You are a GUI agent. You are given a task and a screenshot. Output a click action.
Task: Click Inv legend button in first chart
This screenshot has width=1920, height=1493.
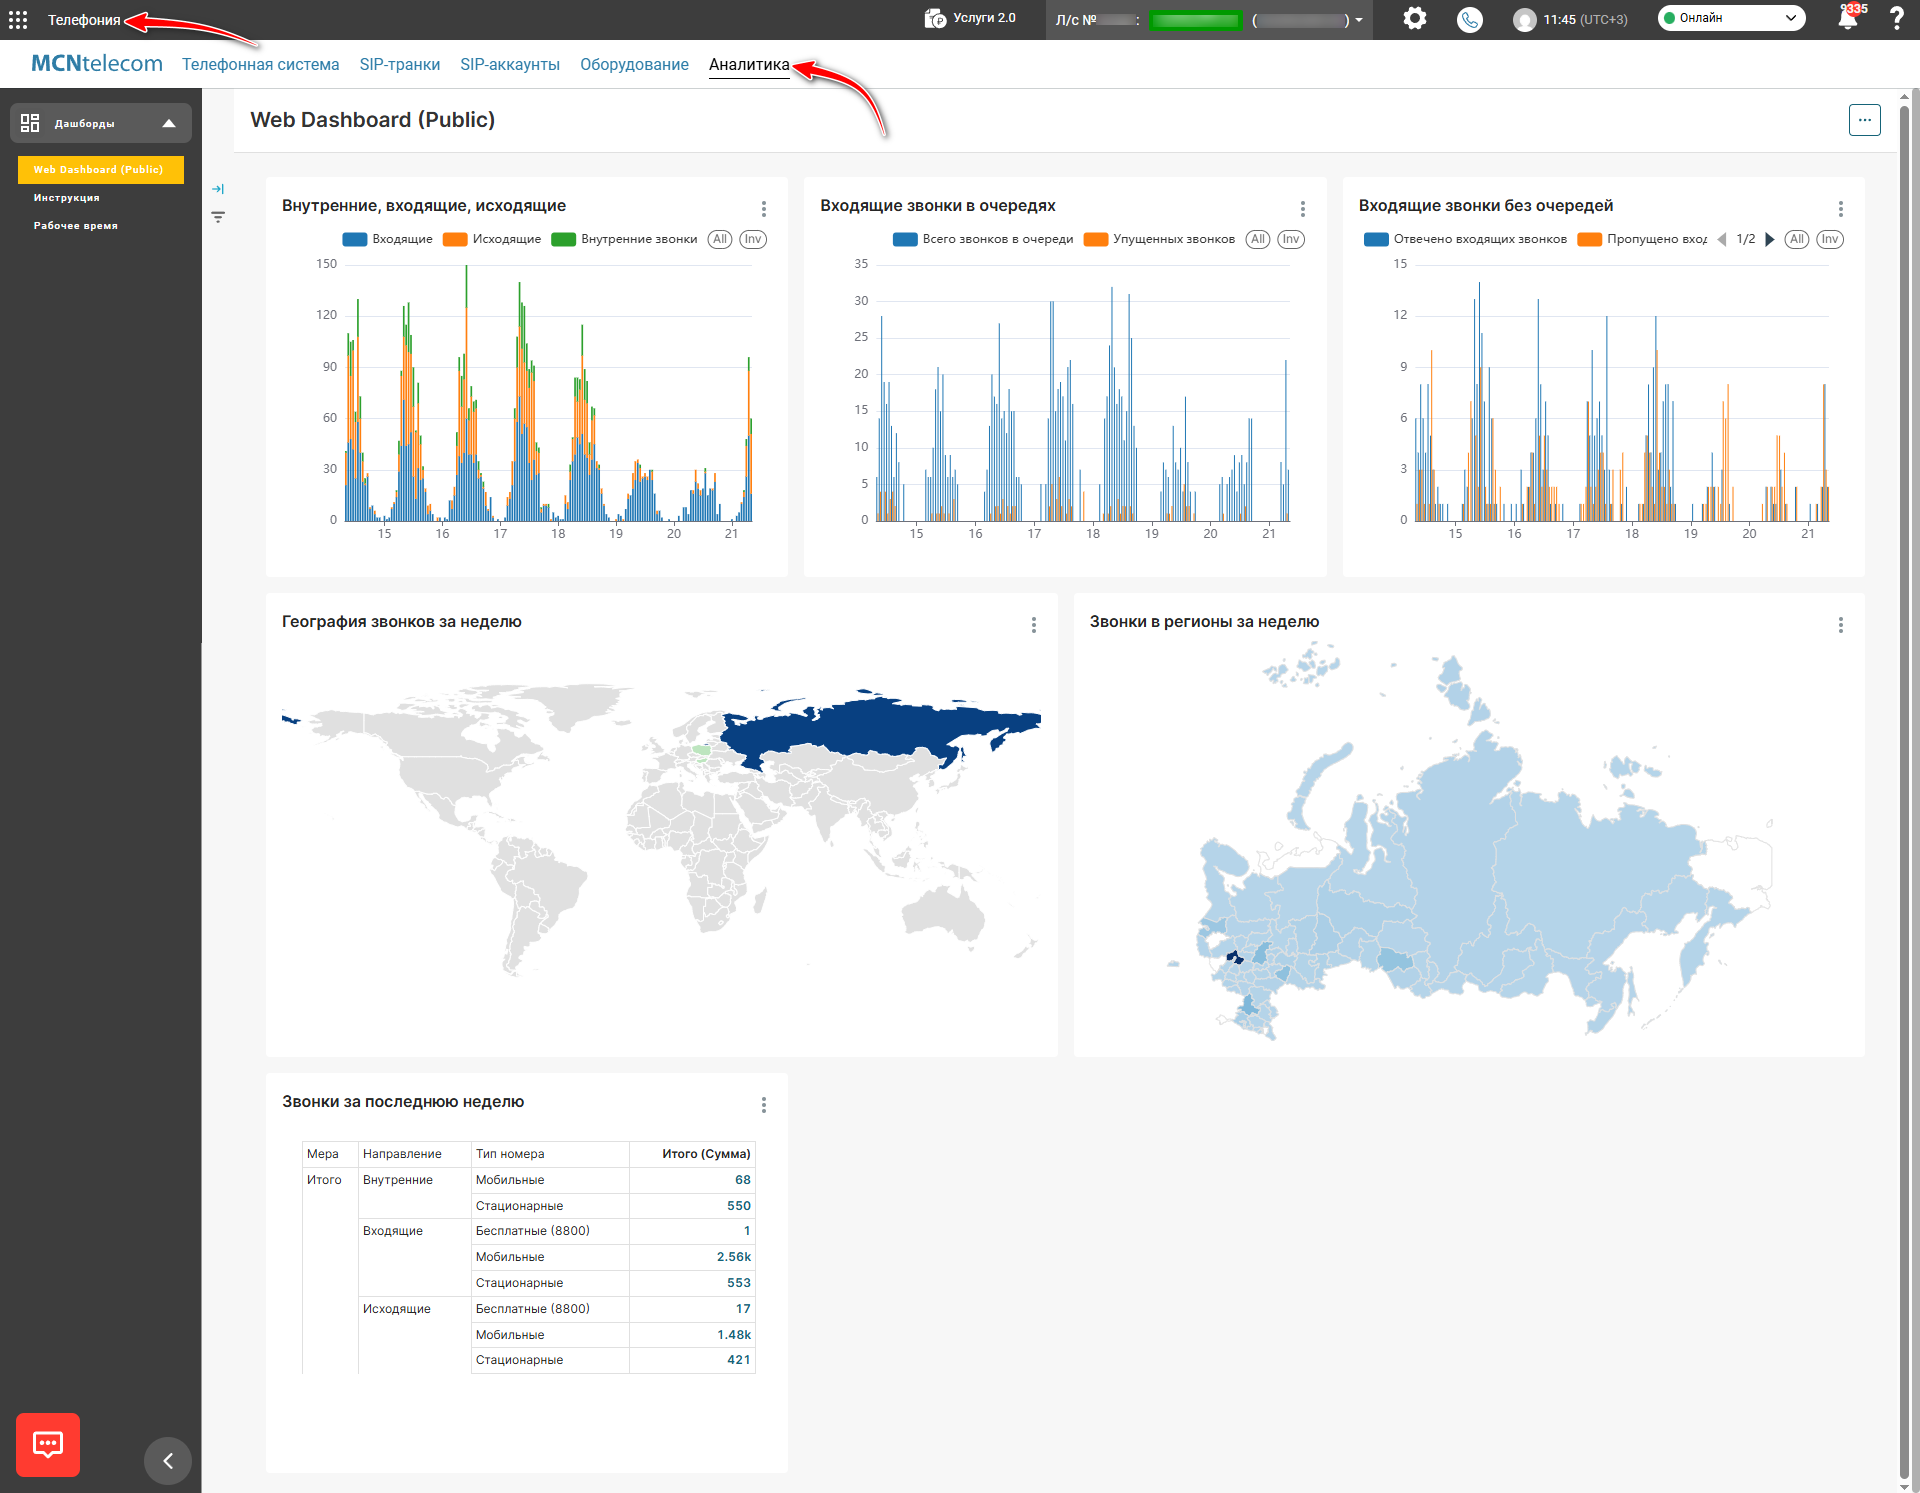click(x=752, y=240)
